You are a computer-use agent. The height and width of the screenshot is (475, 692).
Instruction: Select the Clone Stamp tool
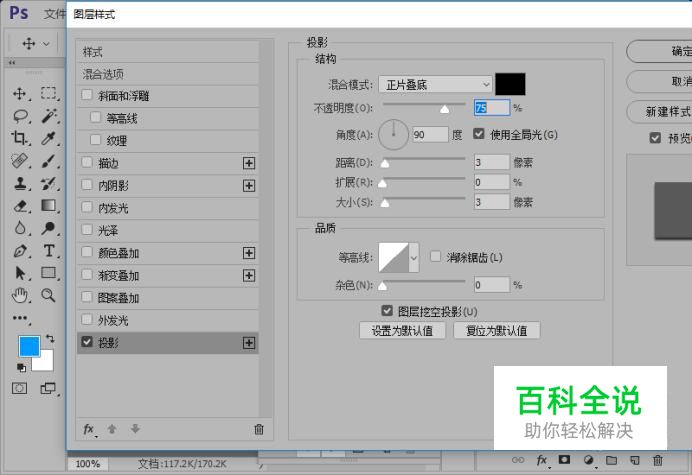pos(20,183)
